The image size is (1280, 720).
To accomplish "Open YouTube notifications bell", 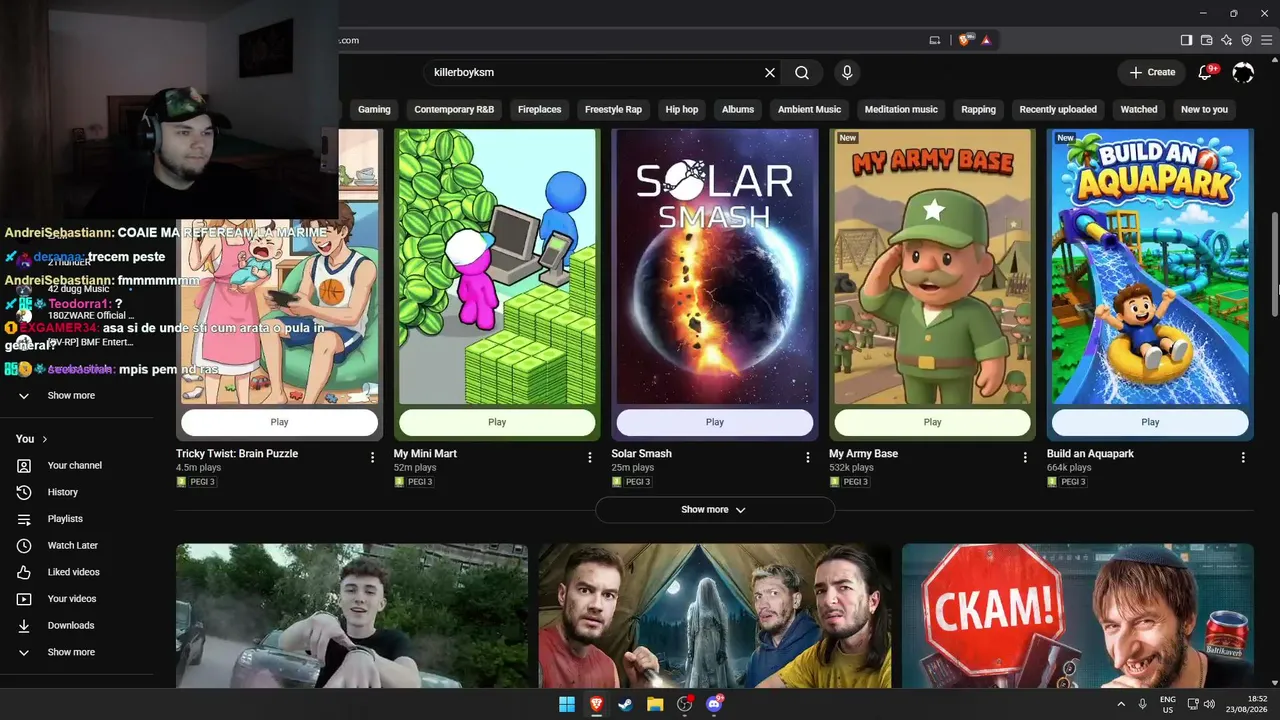I will click(x=1206, y=72).
